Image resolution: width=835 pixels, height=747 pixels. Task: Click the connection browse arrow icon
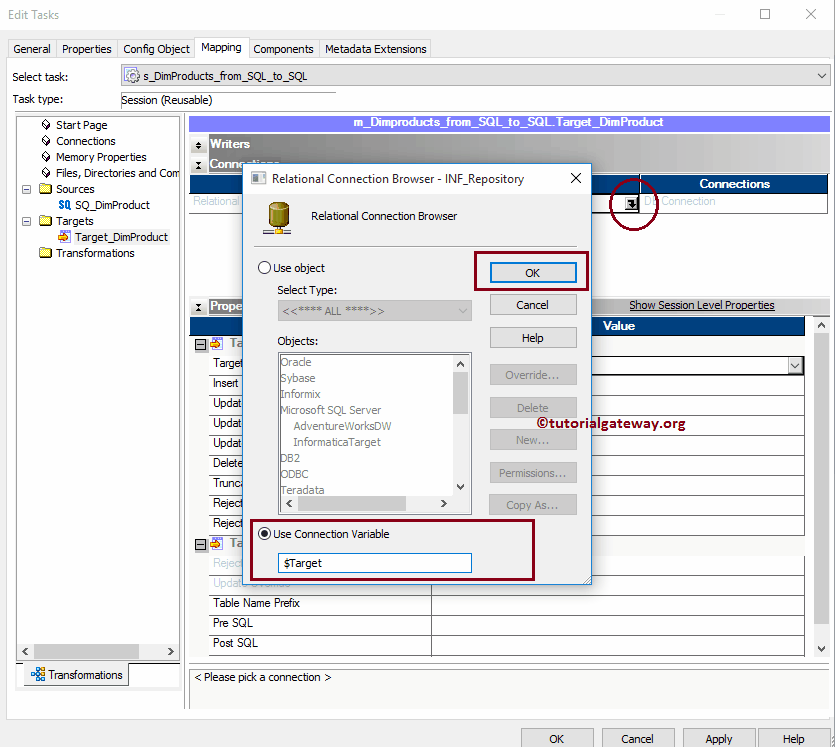[x=632, y=202]
